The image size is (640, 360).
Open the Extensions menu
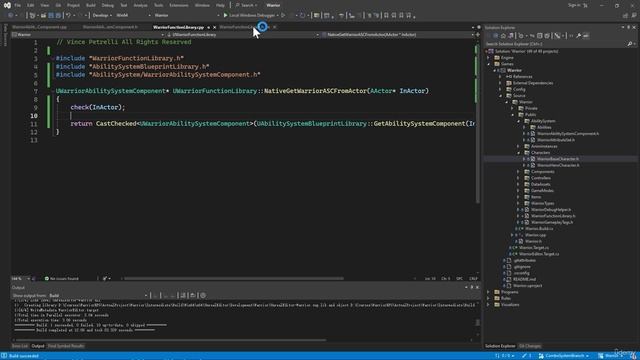pos(179,5)
